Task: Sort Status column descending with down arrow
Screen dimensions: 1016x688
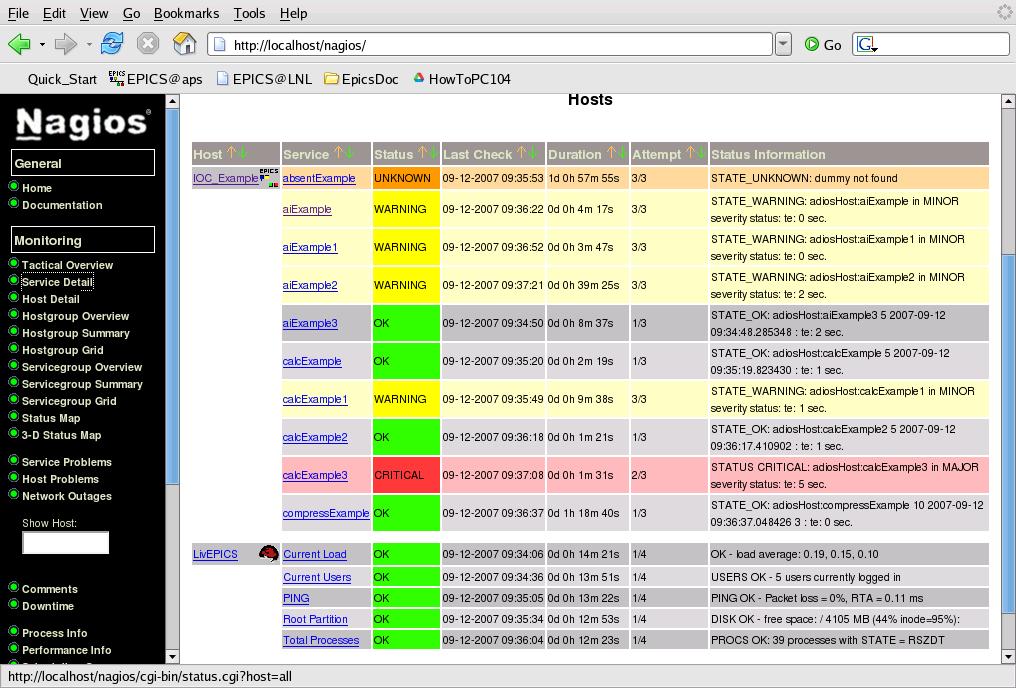Action: tap(433, 153)
